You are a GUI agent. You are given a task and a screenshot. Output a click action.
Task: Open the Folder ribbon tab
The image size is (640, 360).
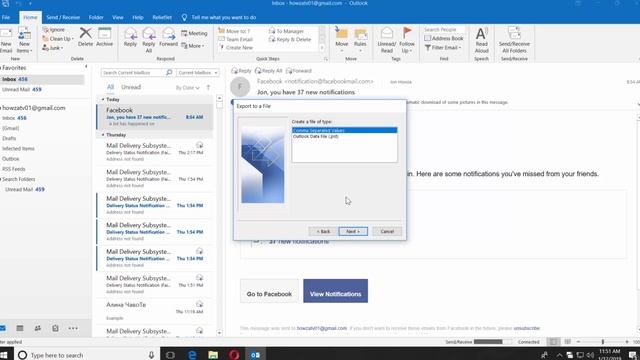(x=96, y=18)
